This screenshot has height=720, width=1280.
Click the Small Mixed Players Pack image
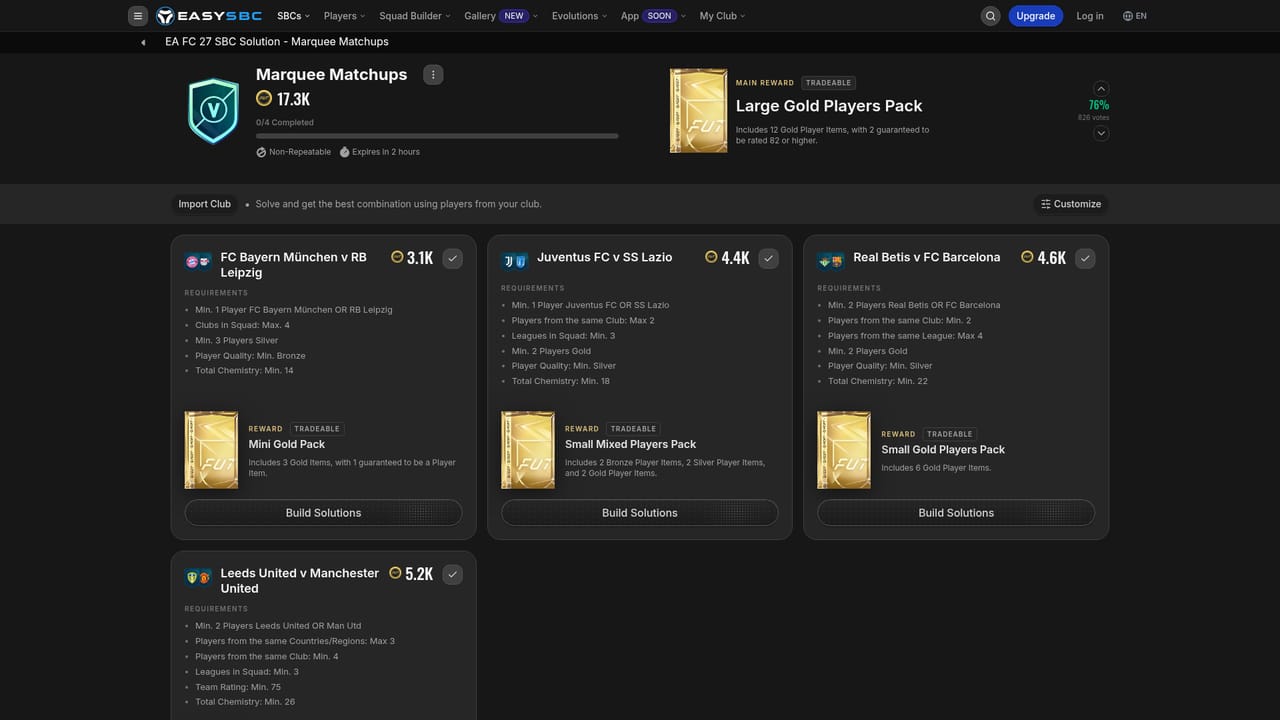click(528, 450)
